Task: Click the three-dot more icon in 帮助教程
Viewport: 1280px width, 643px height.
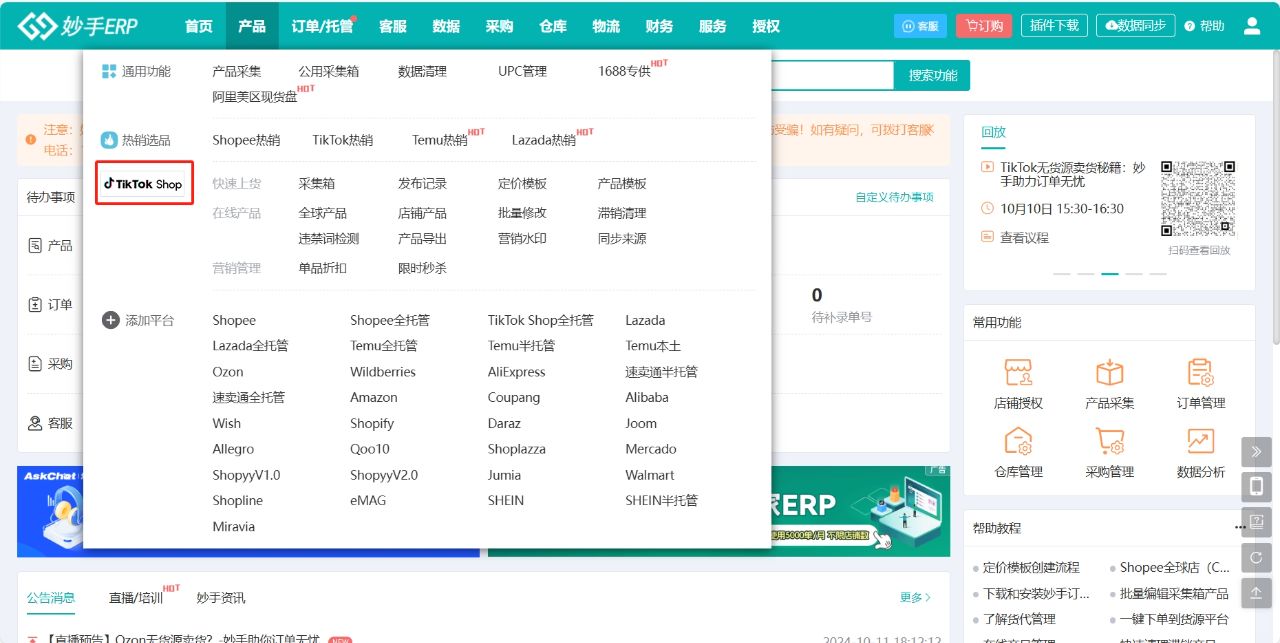Action: point(1241,527)
